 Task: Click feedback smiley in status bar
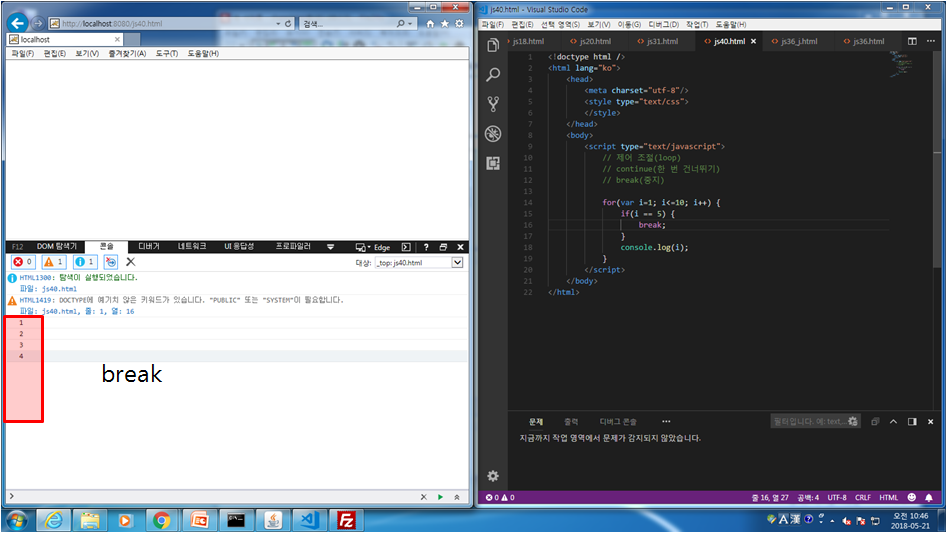click(912, 497)
